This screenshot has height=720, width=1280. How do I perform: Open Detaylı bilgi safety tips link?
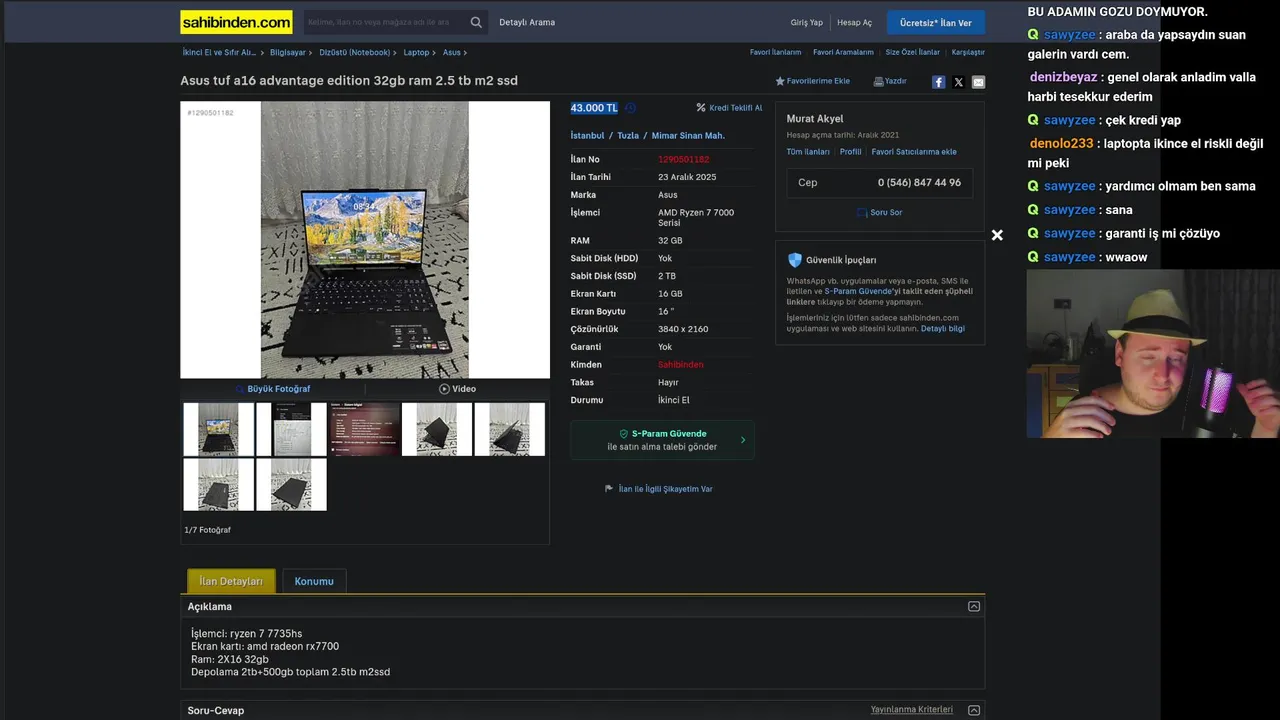pyautogui.click(x=943, y=328)
